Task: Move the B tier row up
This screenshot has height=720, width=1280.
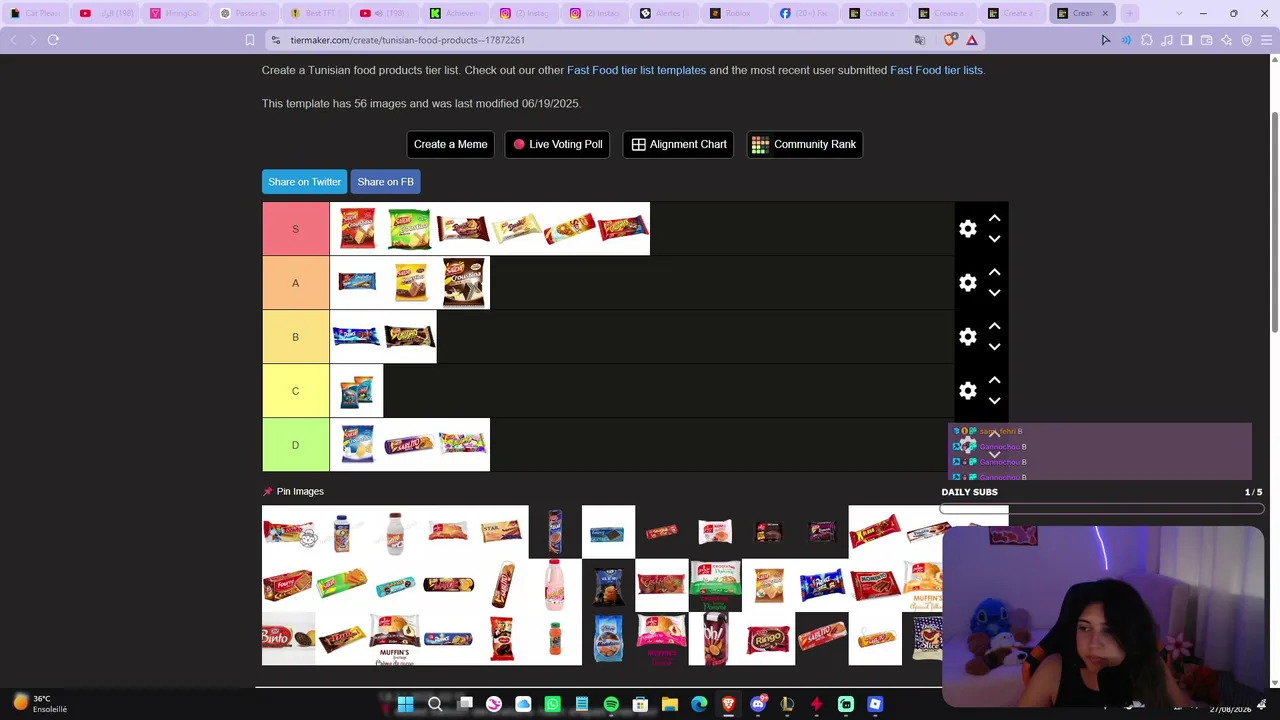Action: 994,326
